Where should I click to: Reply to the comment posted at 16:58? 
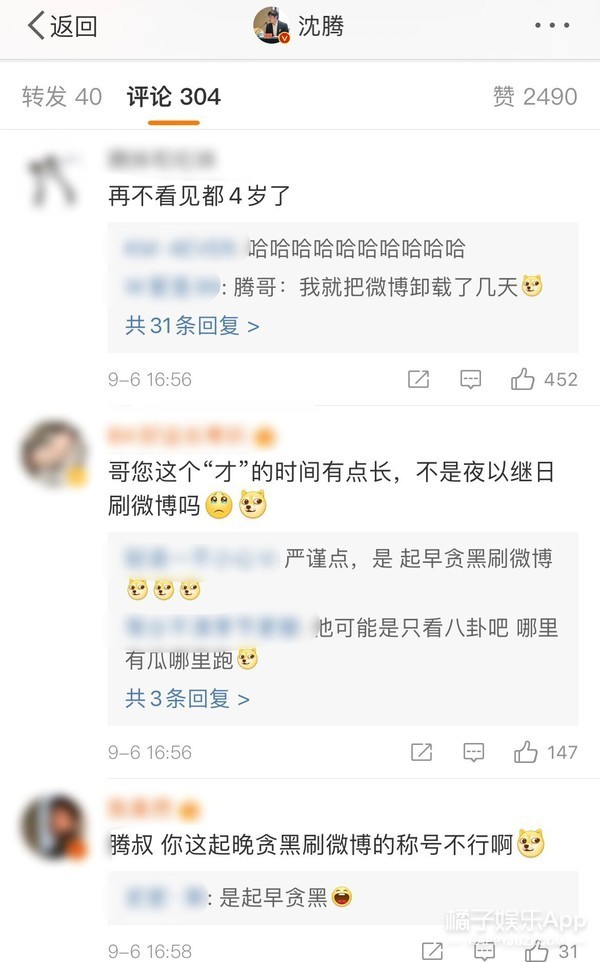pyautogui.click(x=485, y=951)
